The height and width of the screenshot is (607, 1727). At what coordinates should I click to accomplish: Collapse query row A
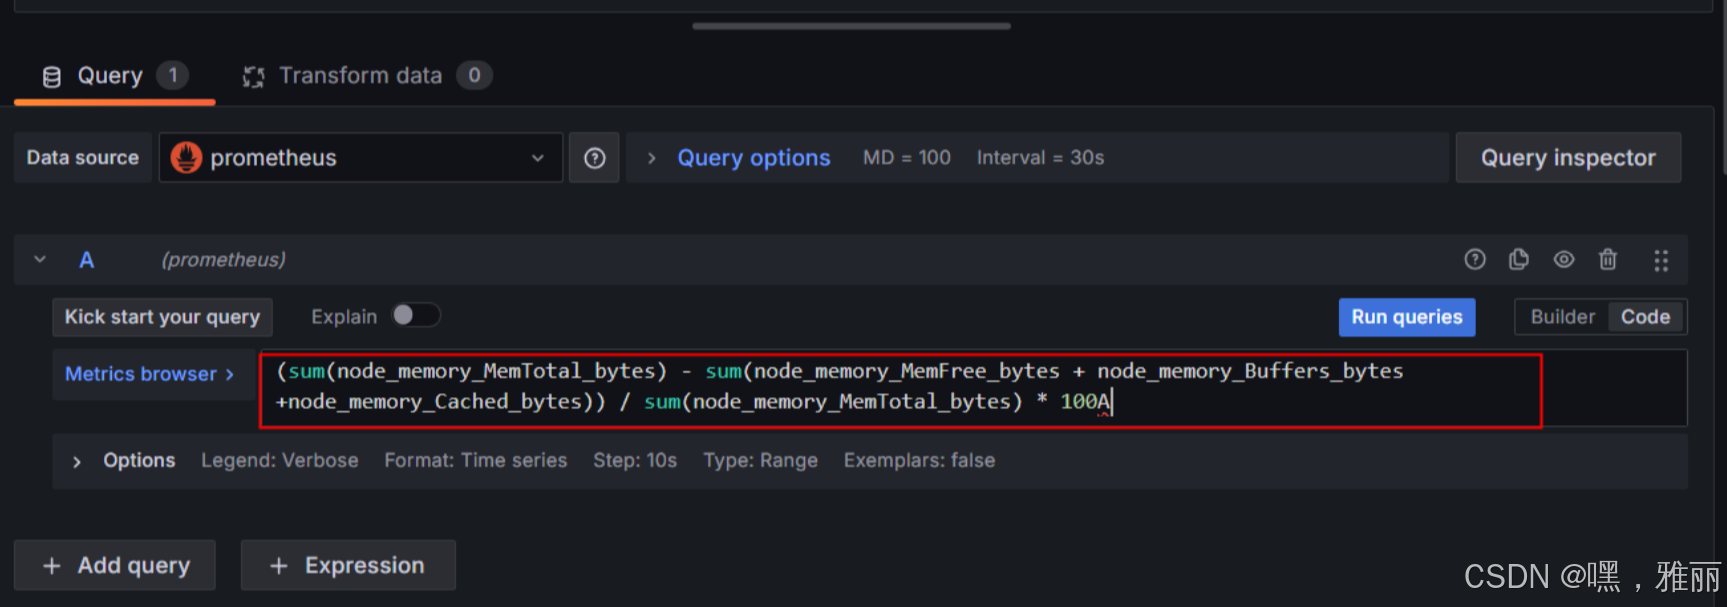(40, 260)
